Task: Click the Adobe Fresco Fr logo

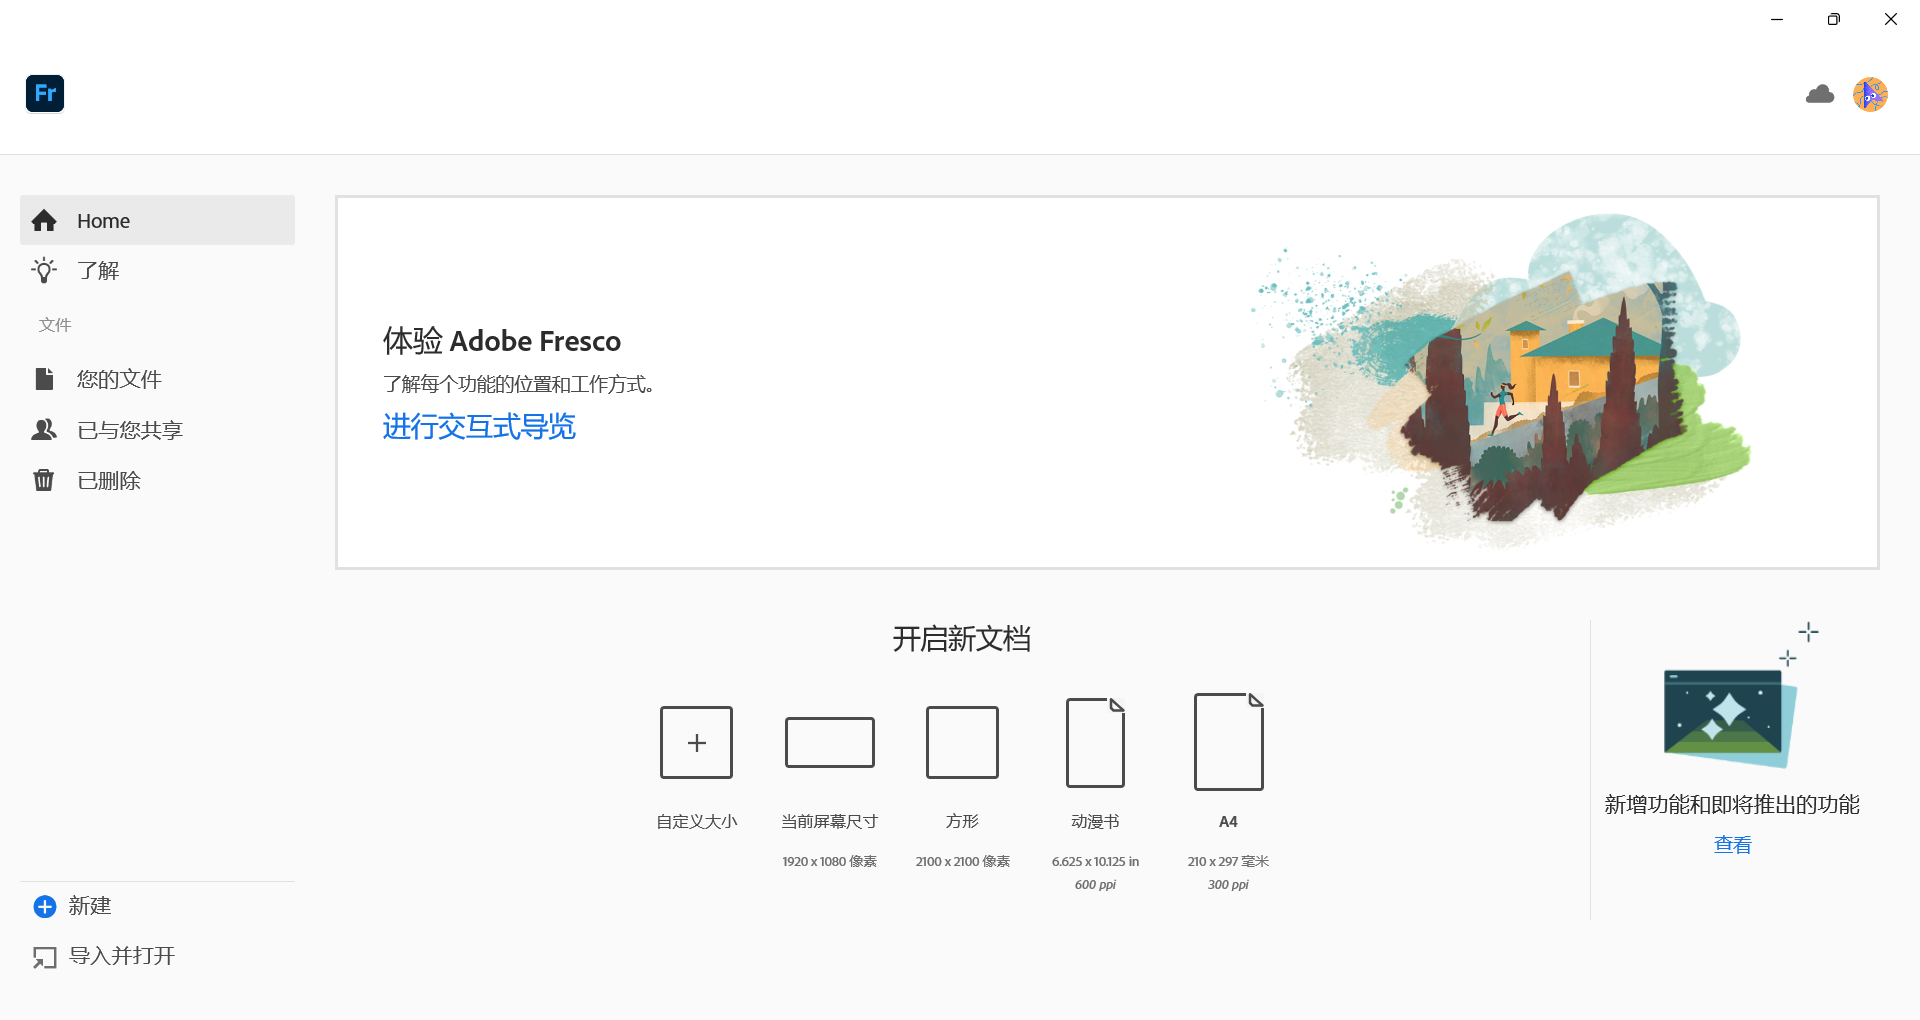Action: 45,94
